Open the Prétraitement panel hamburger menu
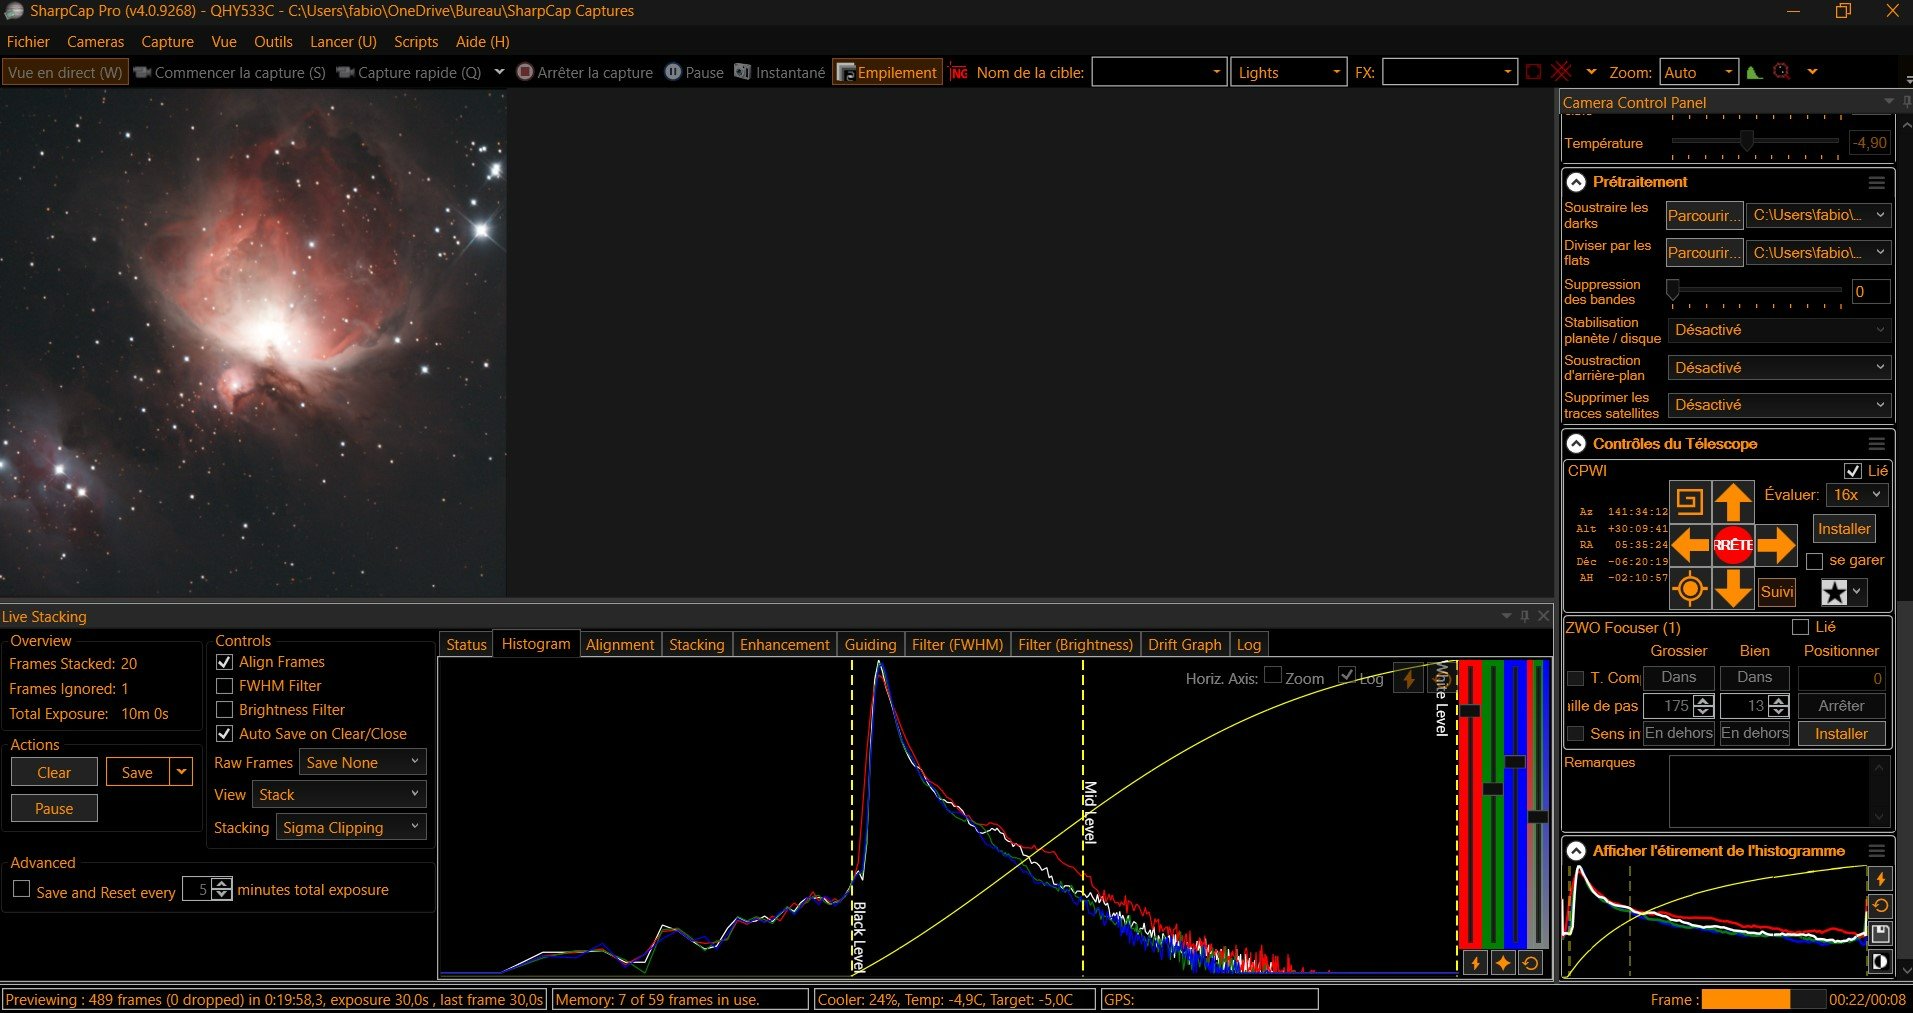 [x=1877, y=183]
